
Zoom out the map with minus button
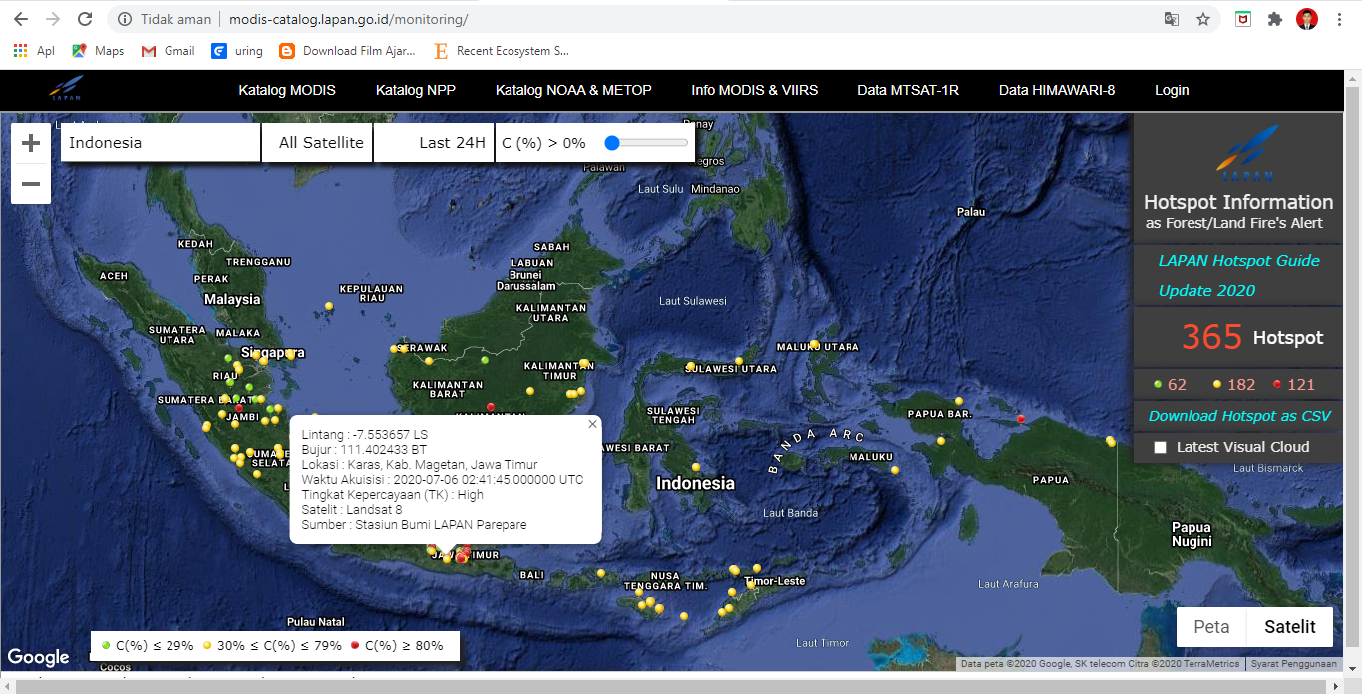31,184
